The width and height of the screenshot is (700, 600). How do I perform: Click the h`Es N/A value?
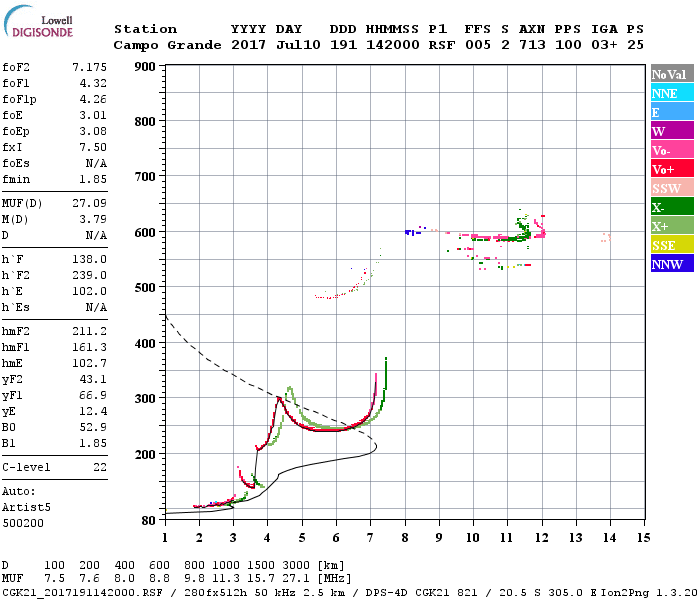pyautogui.click(x=96, y=308)
